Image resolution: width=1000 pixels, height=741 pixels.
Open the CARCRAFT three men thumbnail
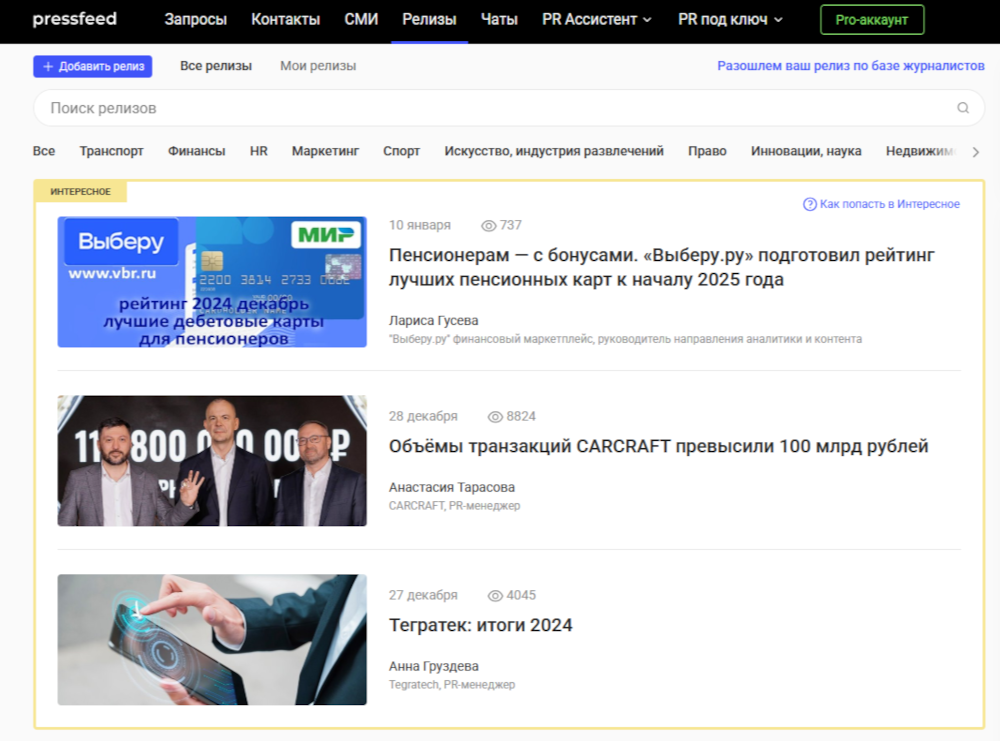(x=212, y=460)
